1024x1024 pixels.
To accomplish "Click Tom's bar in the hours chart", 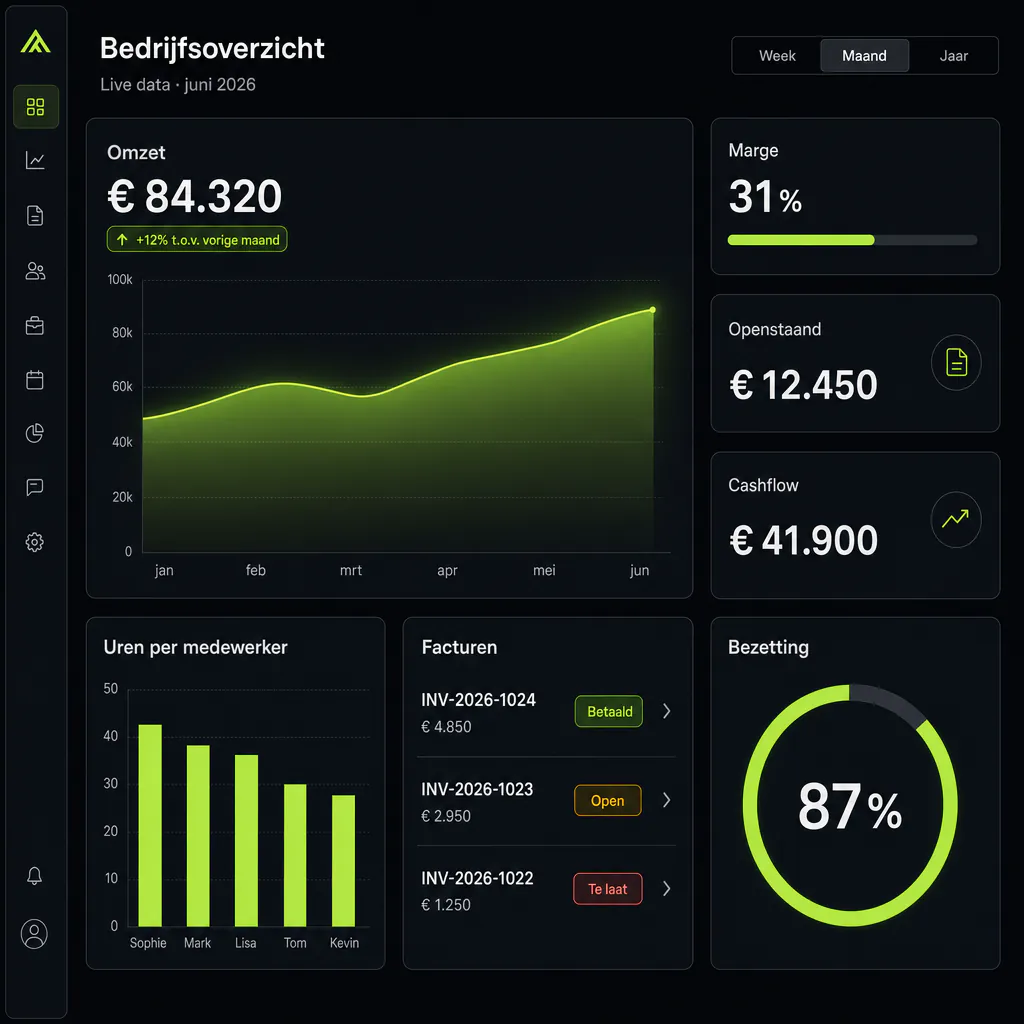I will pos(295,856).
